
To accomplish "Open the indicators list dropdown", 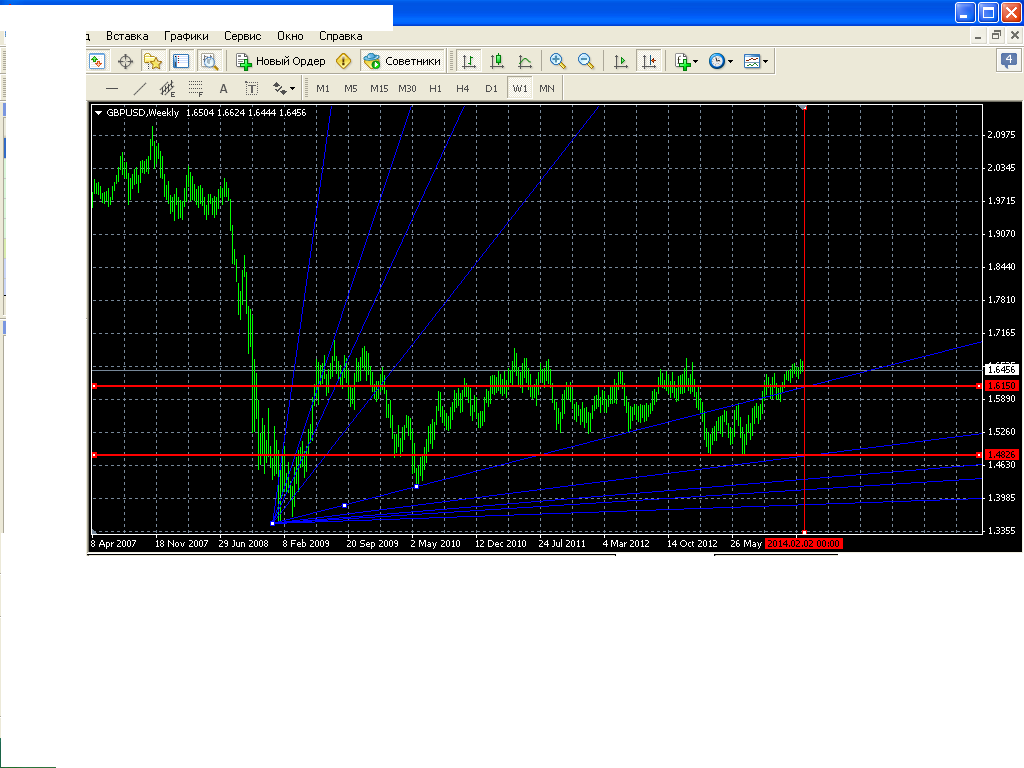I will [x=687, y=61].
